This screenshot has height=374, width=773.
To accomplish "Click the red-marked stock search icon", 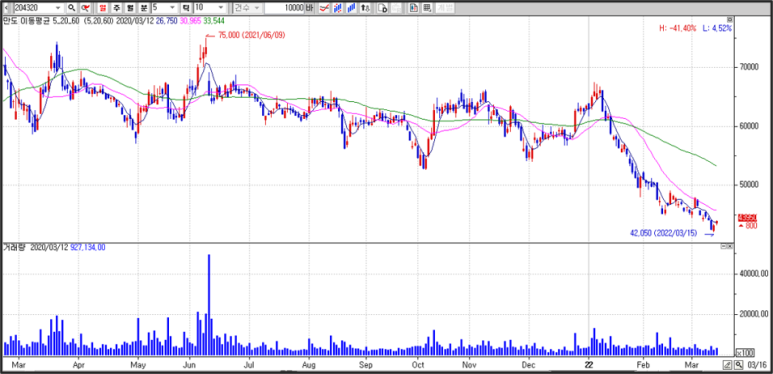I will [86, 8].
